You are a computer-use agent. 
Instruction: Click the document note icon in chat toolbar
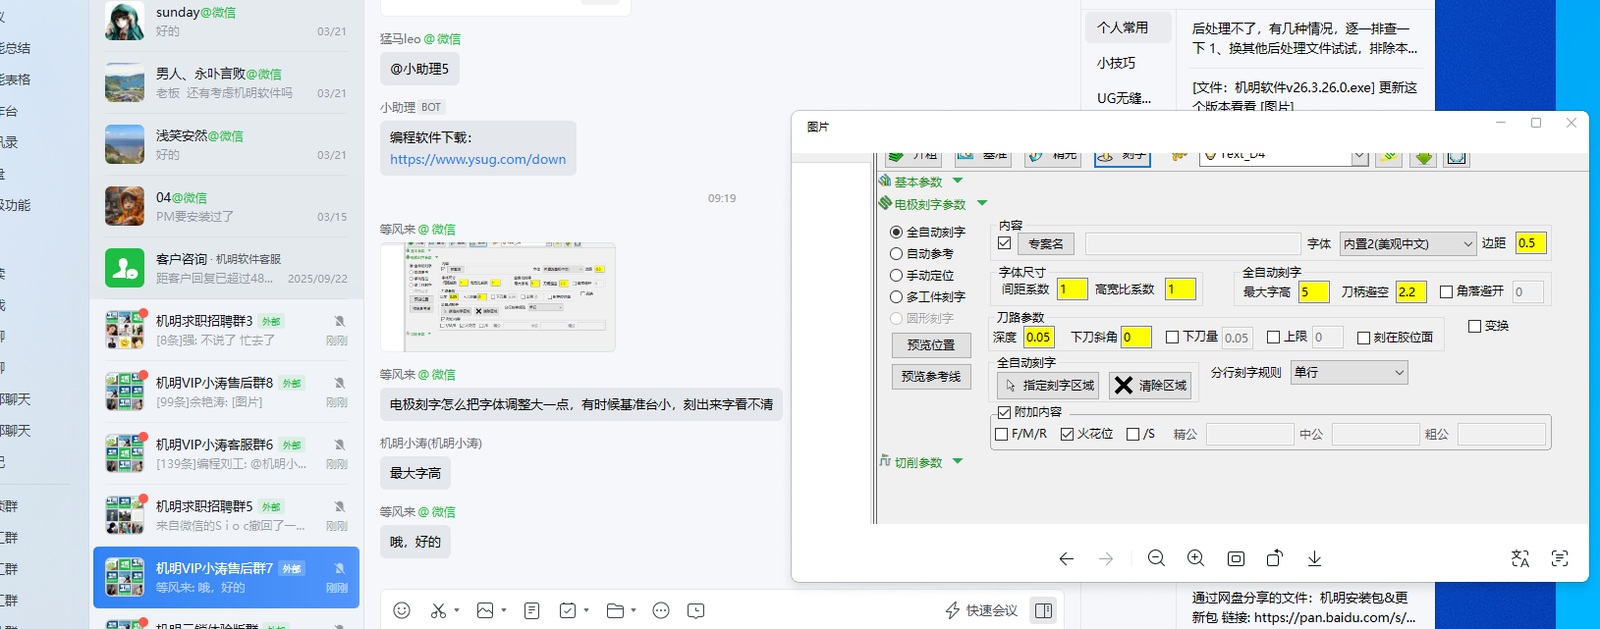coord(532,610)
